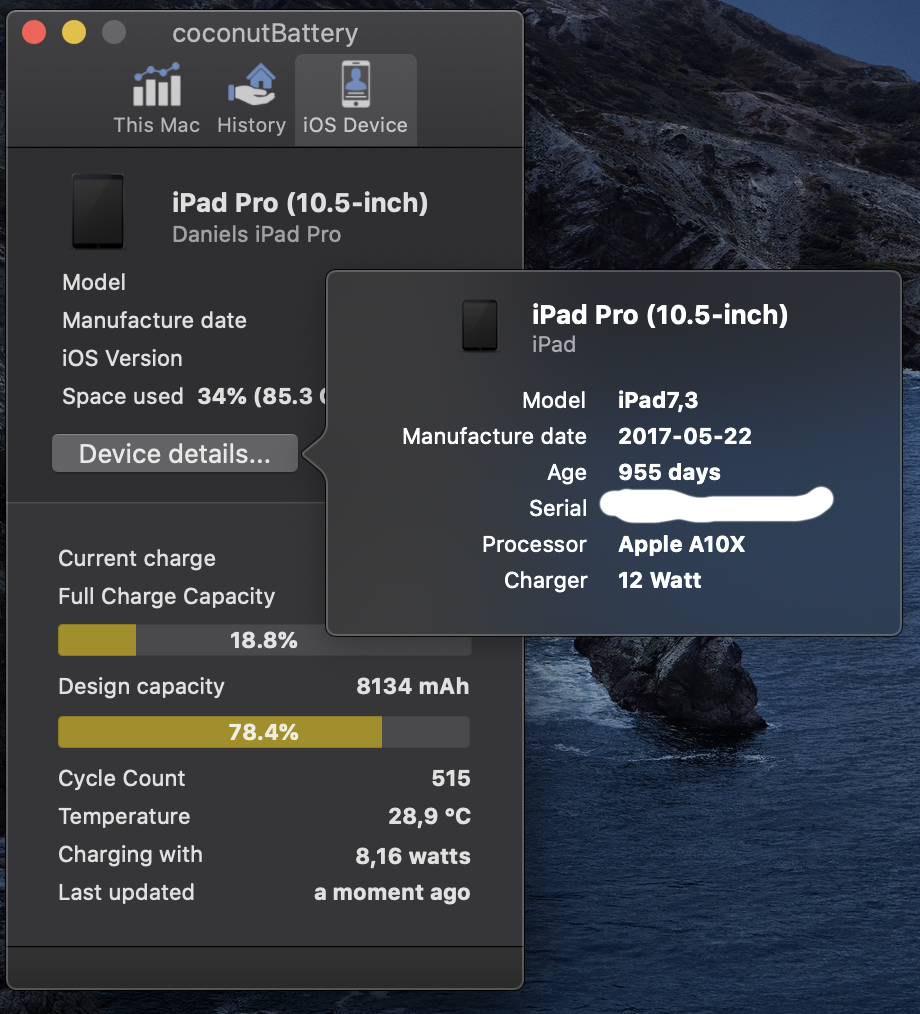
Task: Click the iPad Pro (10.5-inch) heading in popover
Action: 660,315
